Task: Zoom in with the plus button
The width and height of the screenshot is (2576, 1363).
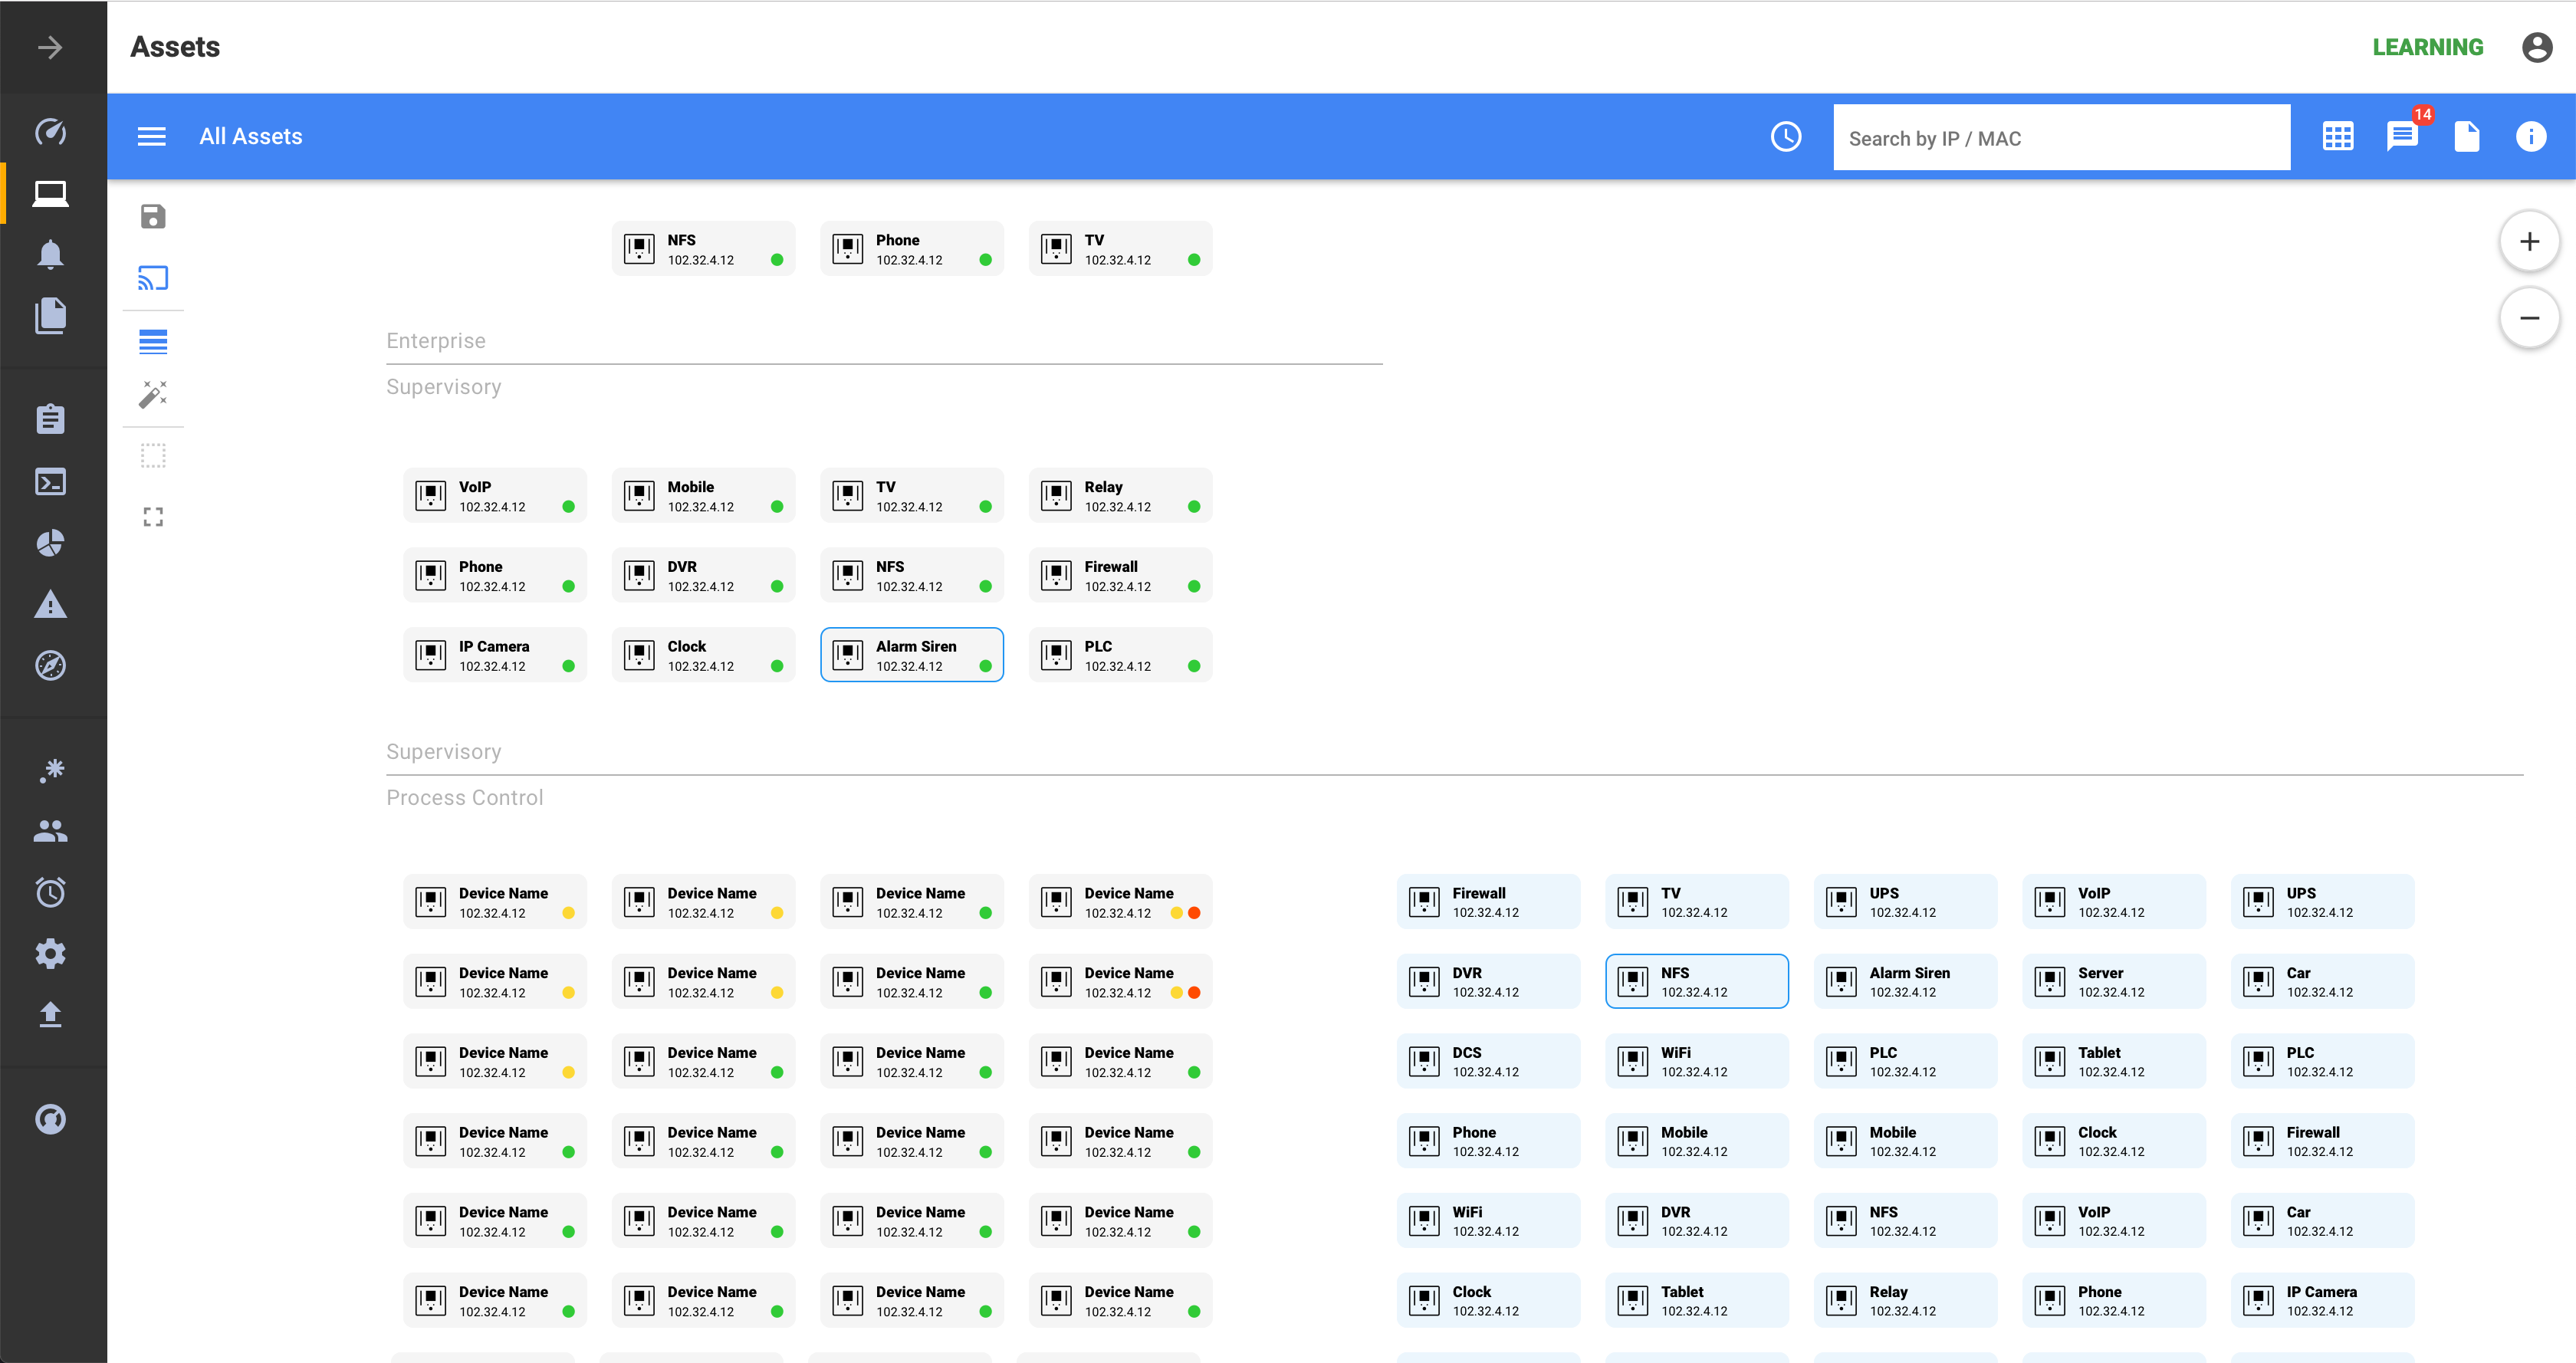Action: pos(2530,241)
